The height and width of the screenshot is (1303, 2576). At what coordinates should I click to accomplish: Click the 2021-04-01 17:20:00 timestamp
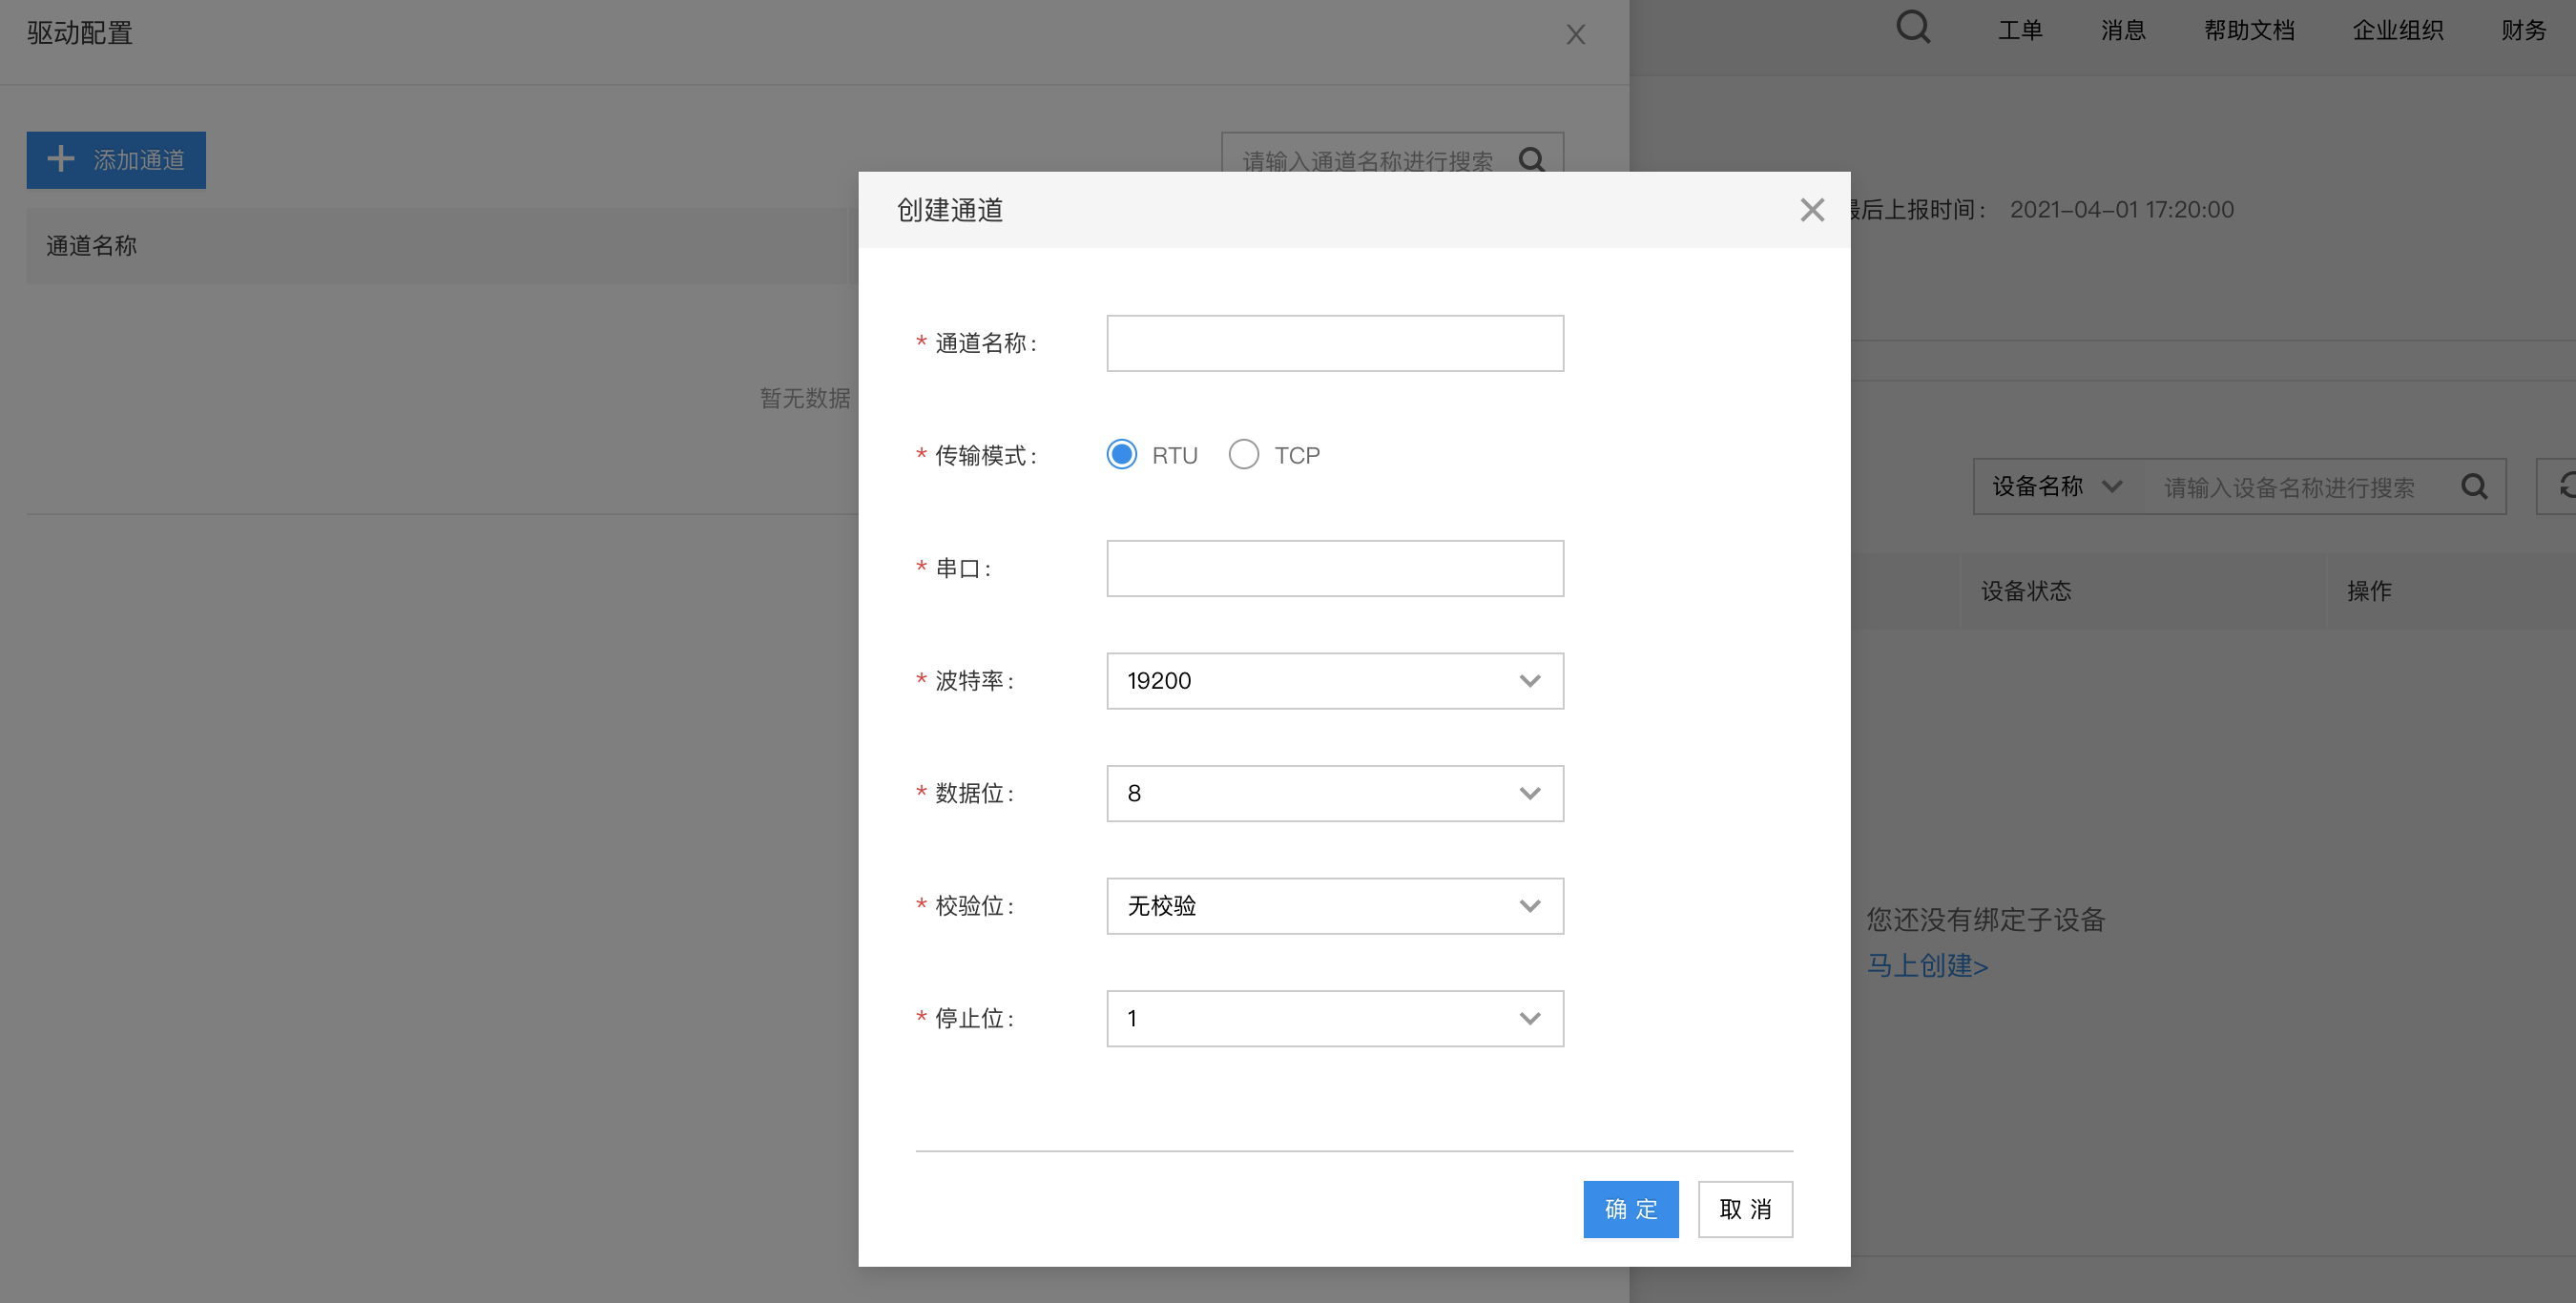(2121, 210)
